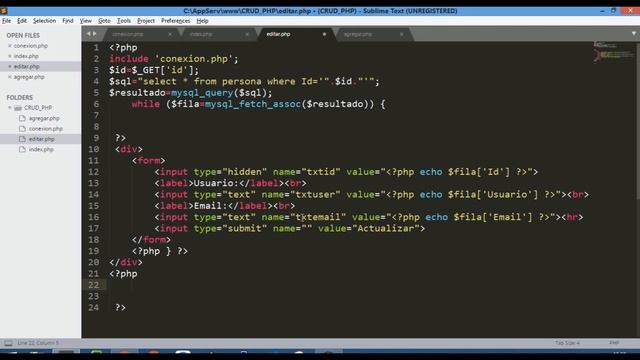Click the CRUD_PHP folder icon
This screenshot has width=640, height=360.
click(x=18, y=108)
